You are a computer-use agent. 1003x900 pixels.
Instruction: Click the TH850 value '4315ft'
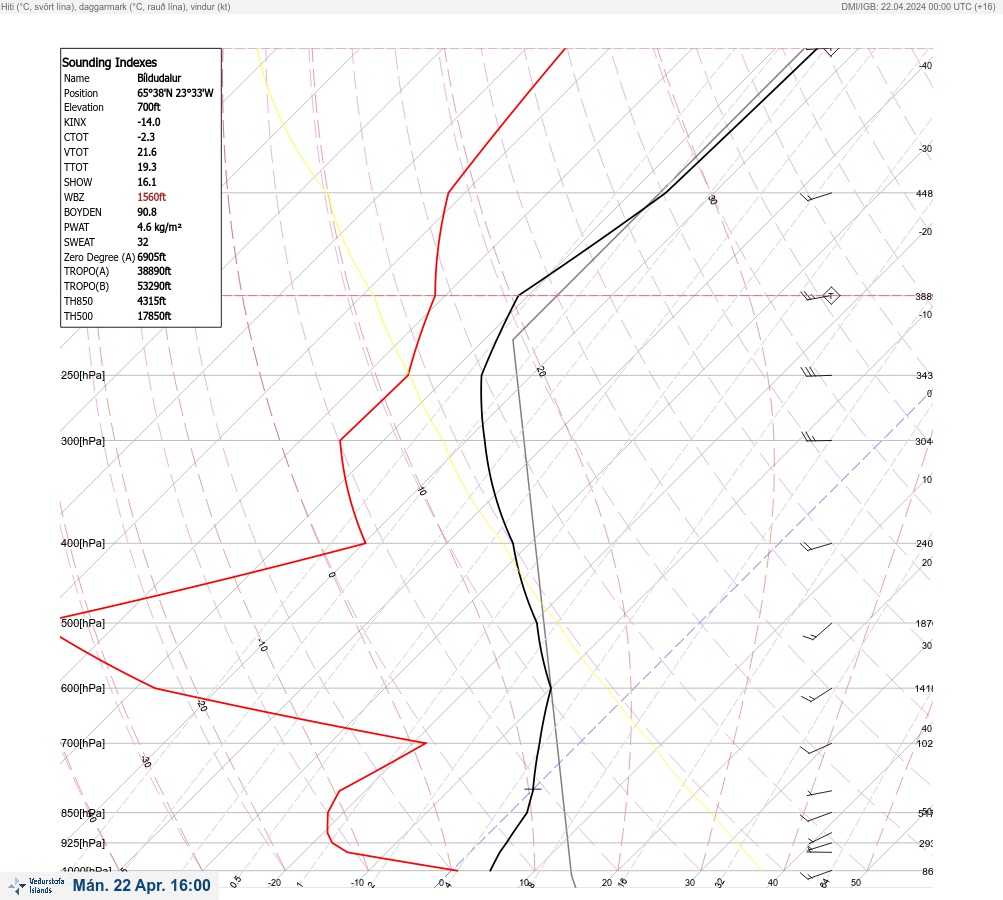pyautogui.click(x=152, y=301)
